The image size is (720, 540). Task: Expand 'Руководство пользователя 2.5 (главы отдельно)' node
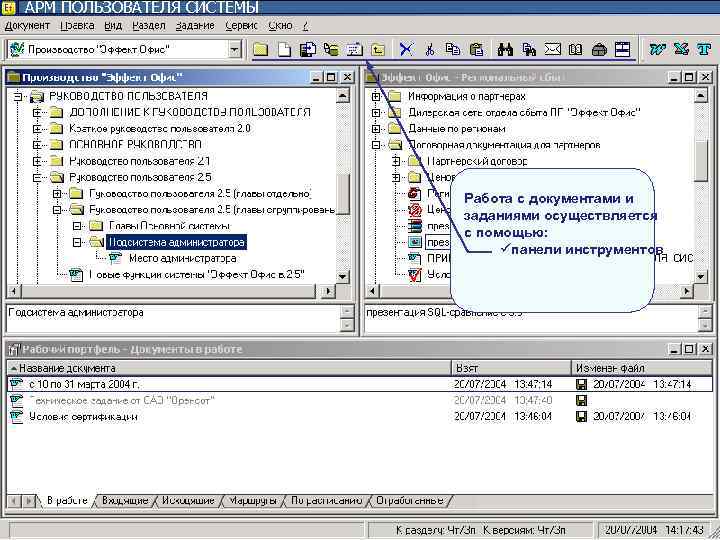pos(57,194)
